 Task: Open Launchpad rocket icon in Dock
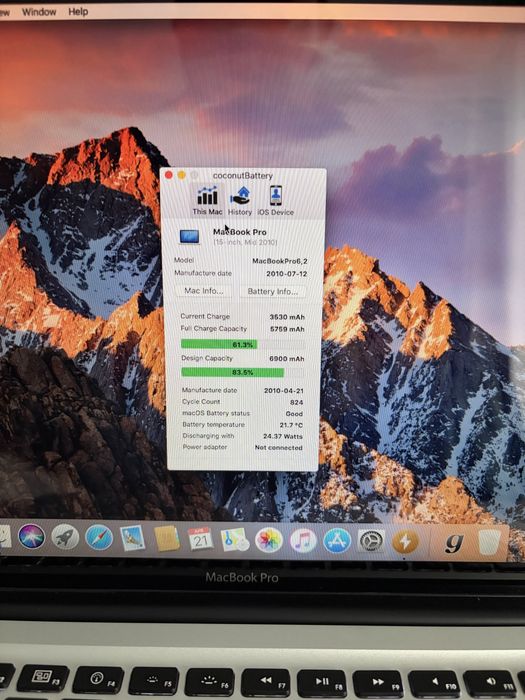(65, 537)
